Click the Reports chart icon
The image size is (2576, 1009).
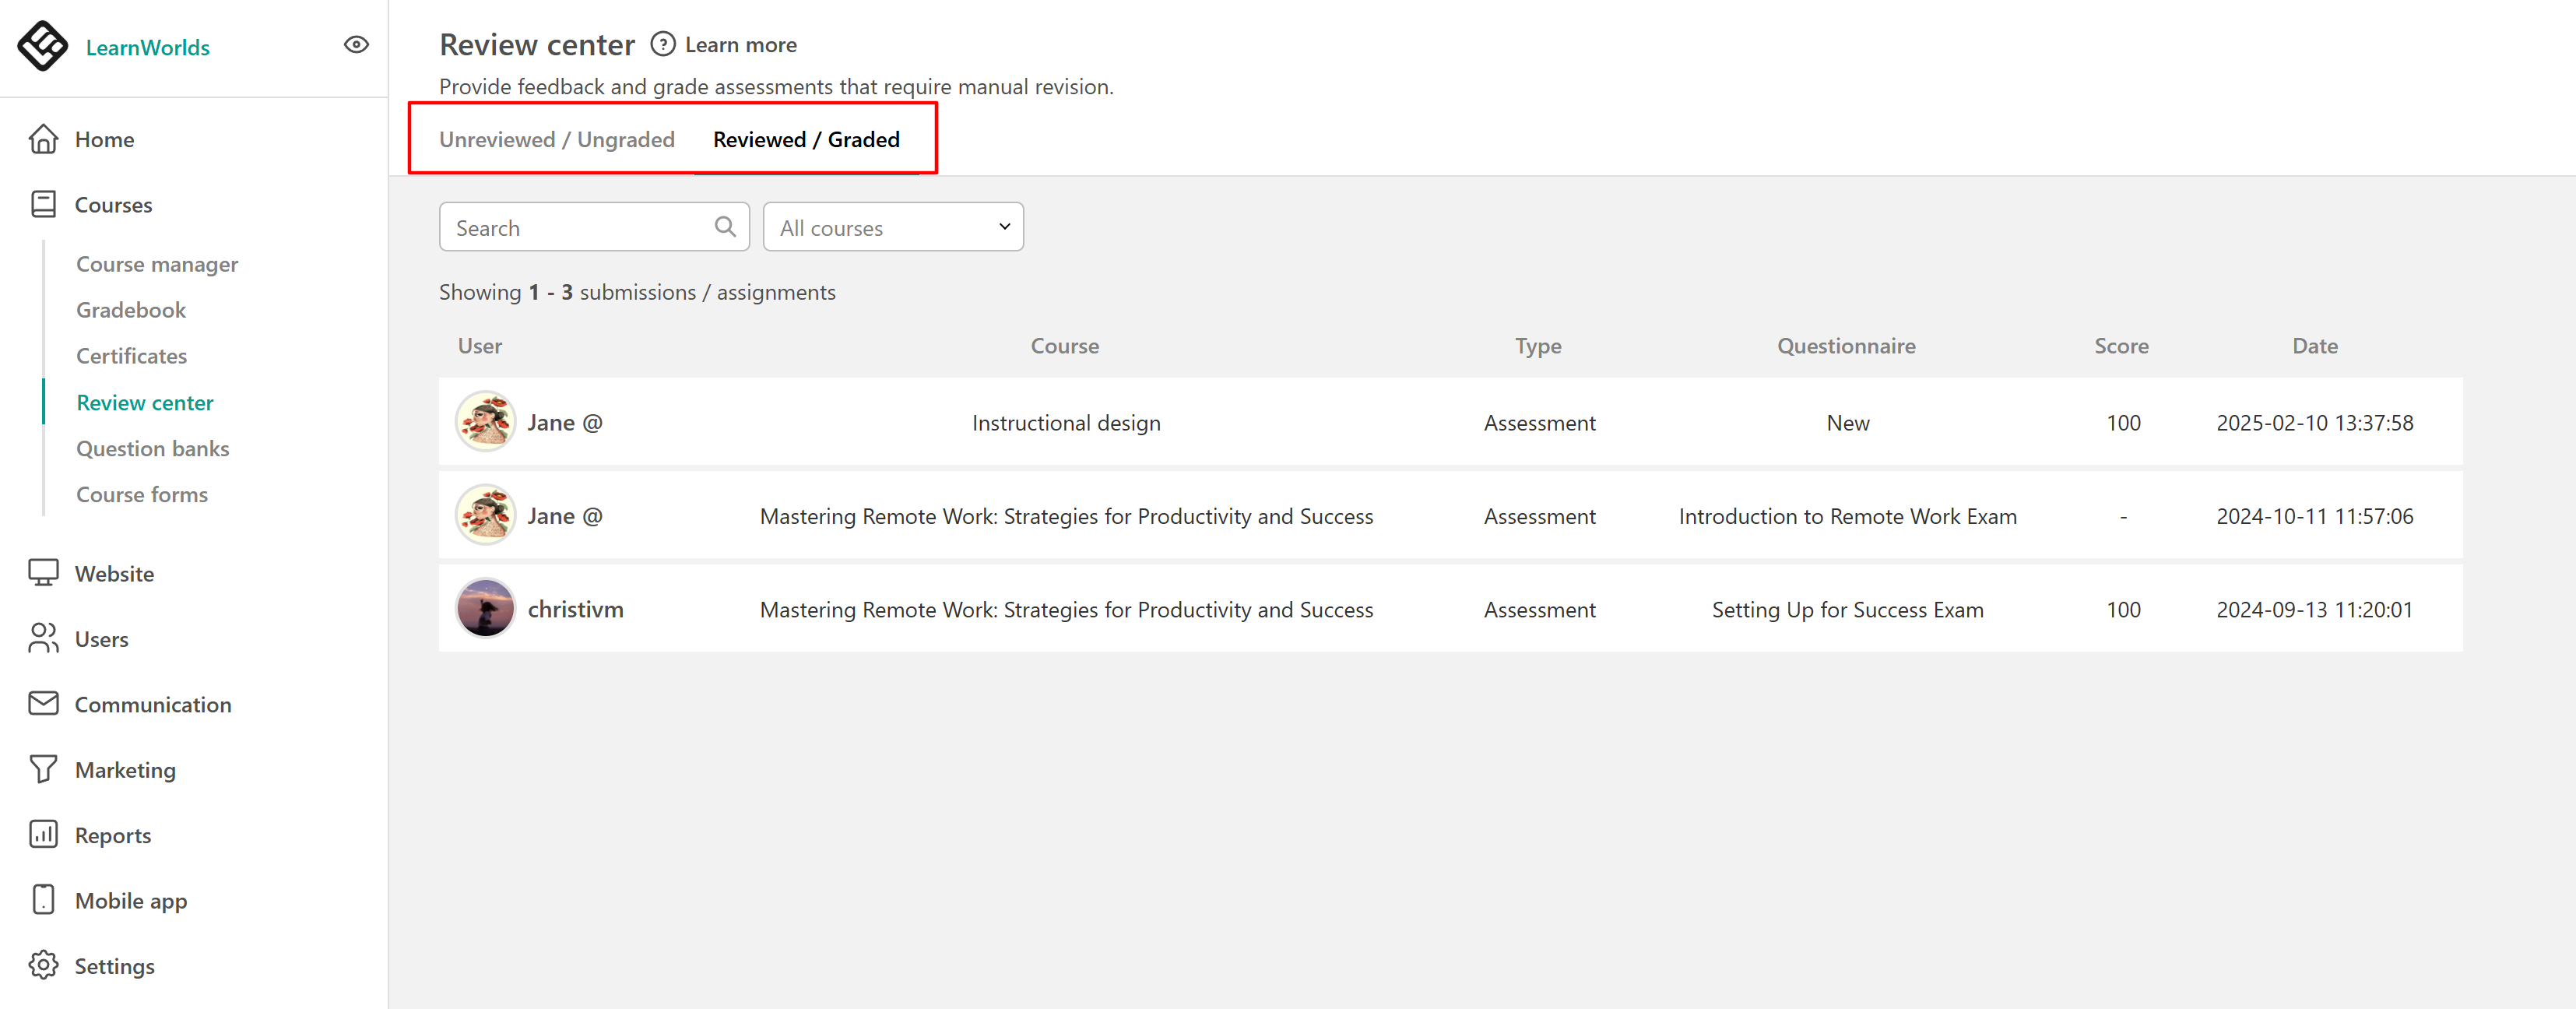[43, 834]
